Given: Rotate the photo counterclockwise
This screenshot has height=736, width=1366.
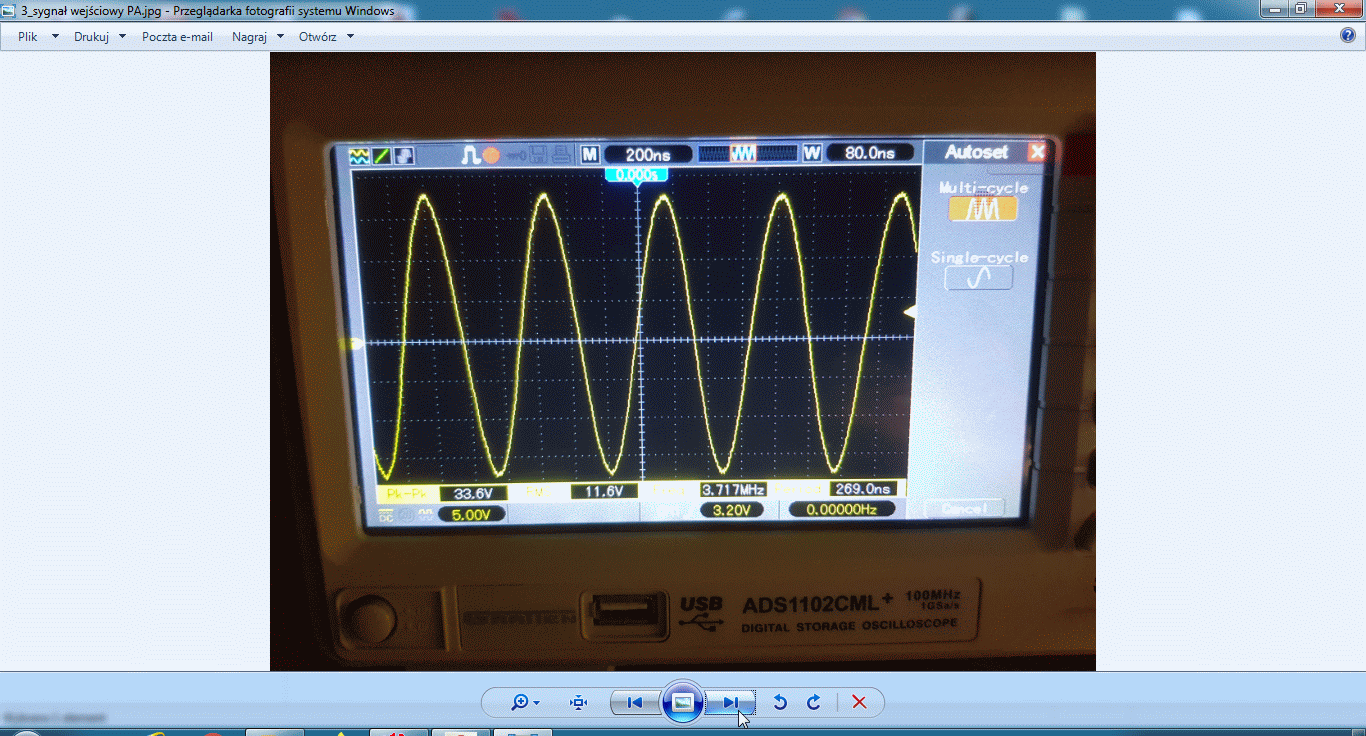Looking at the screenshot, I should coord(780,703).
